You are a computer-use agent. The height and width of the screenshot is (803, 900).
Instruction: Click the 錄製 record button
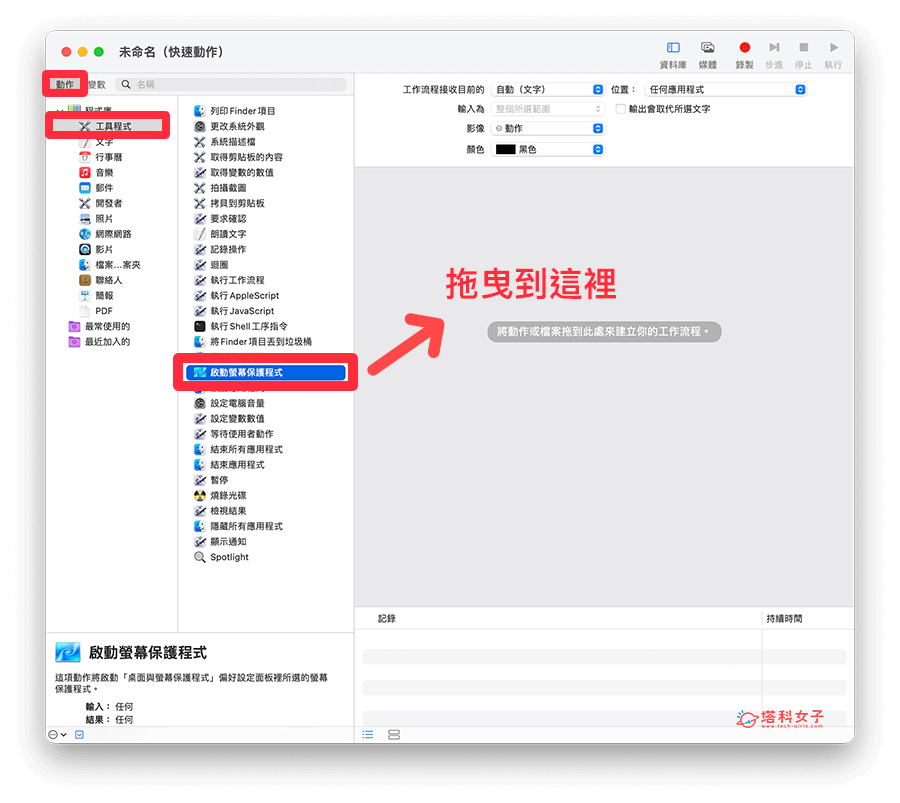[x=744, y=46]
